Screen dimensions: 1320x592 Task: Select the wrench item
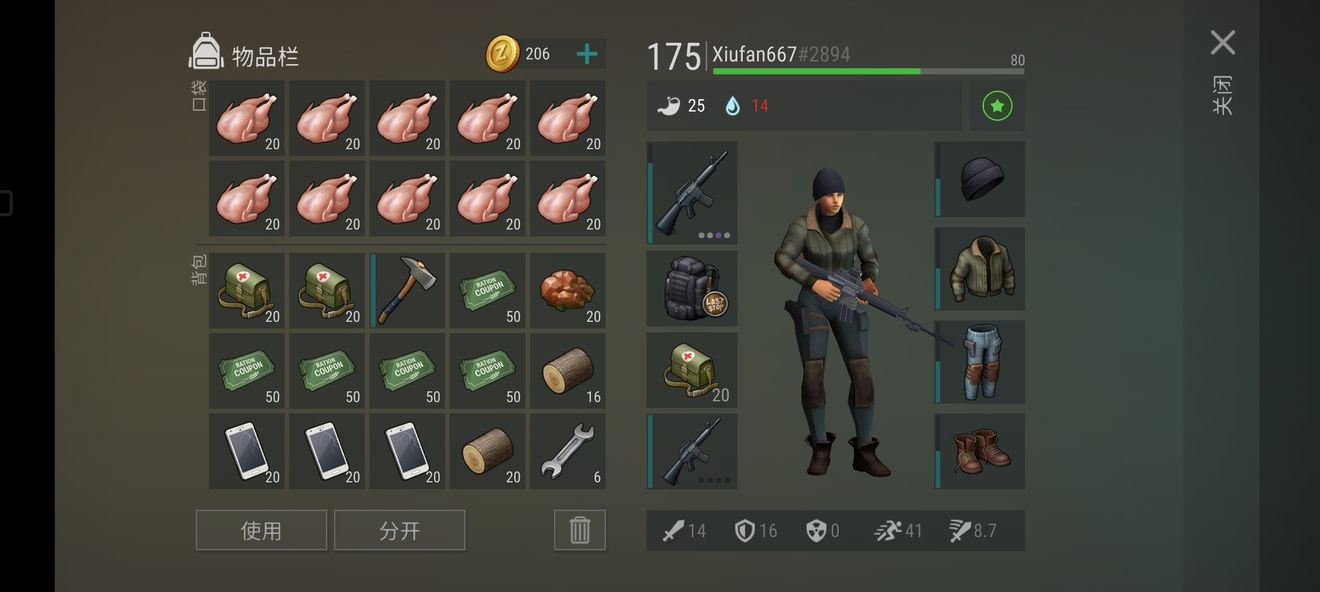click(568, 451)
